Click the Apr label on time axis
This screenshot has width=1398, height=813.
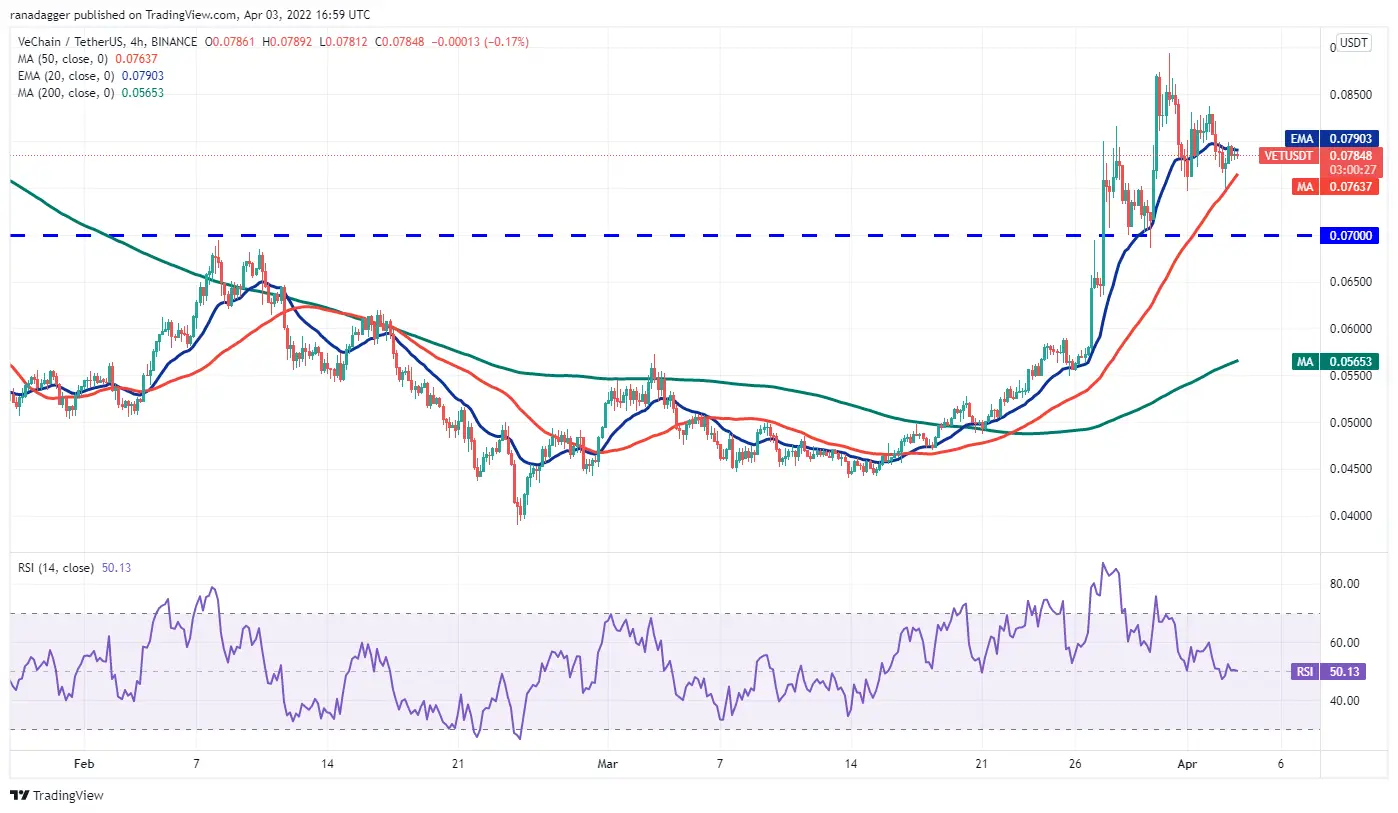[1187, 764]
